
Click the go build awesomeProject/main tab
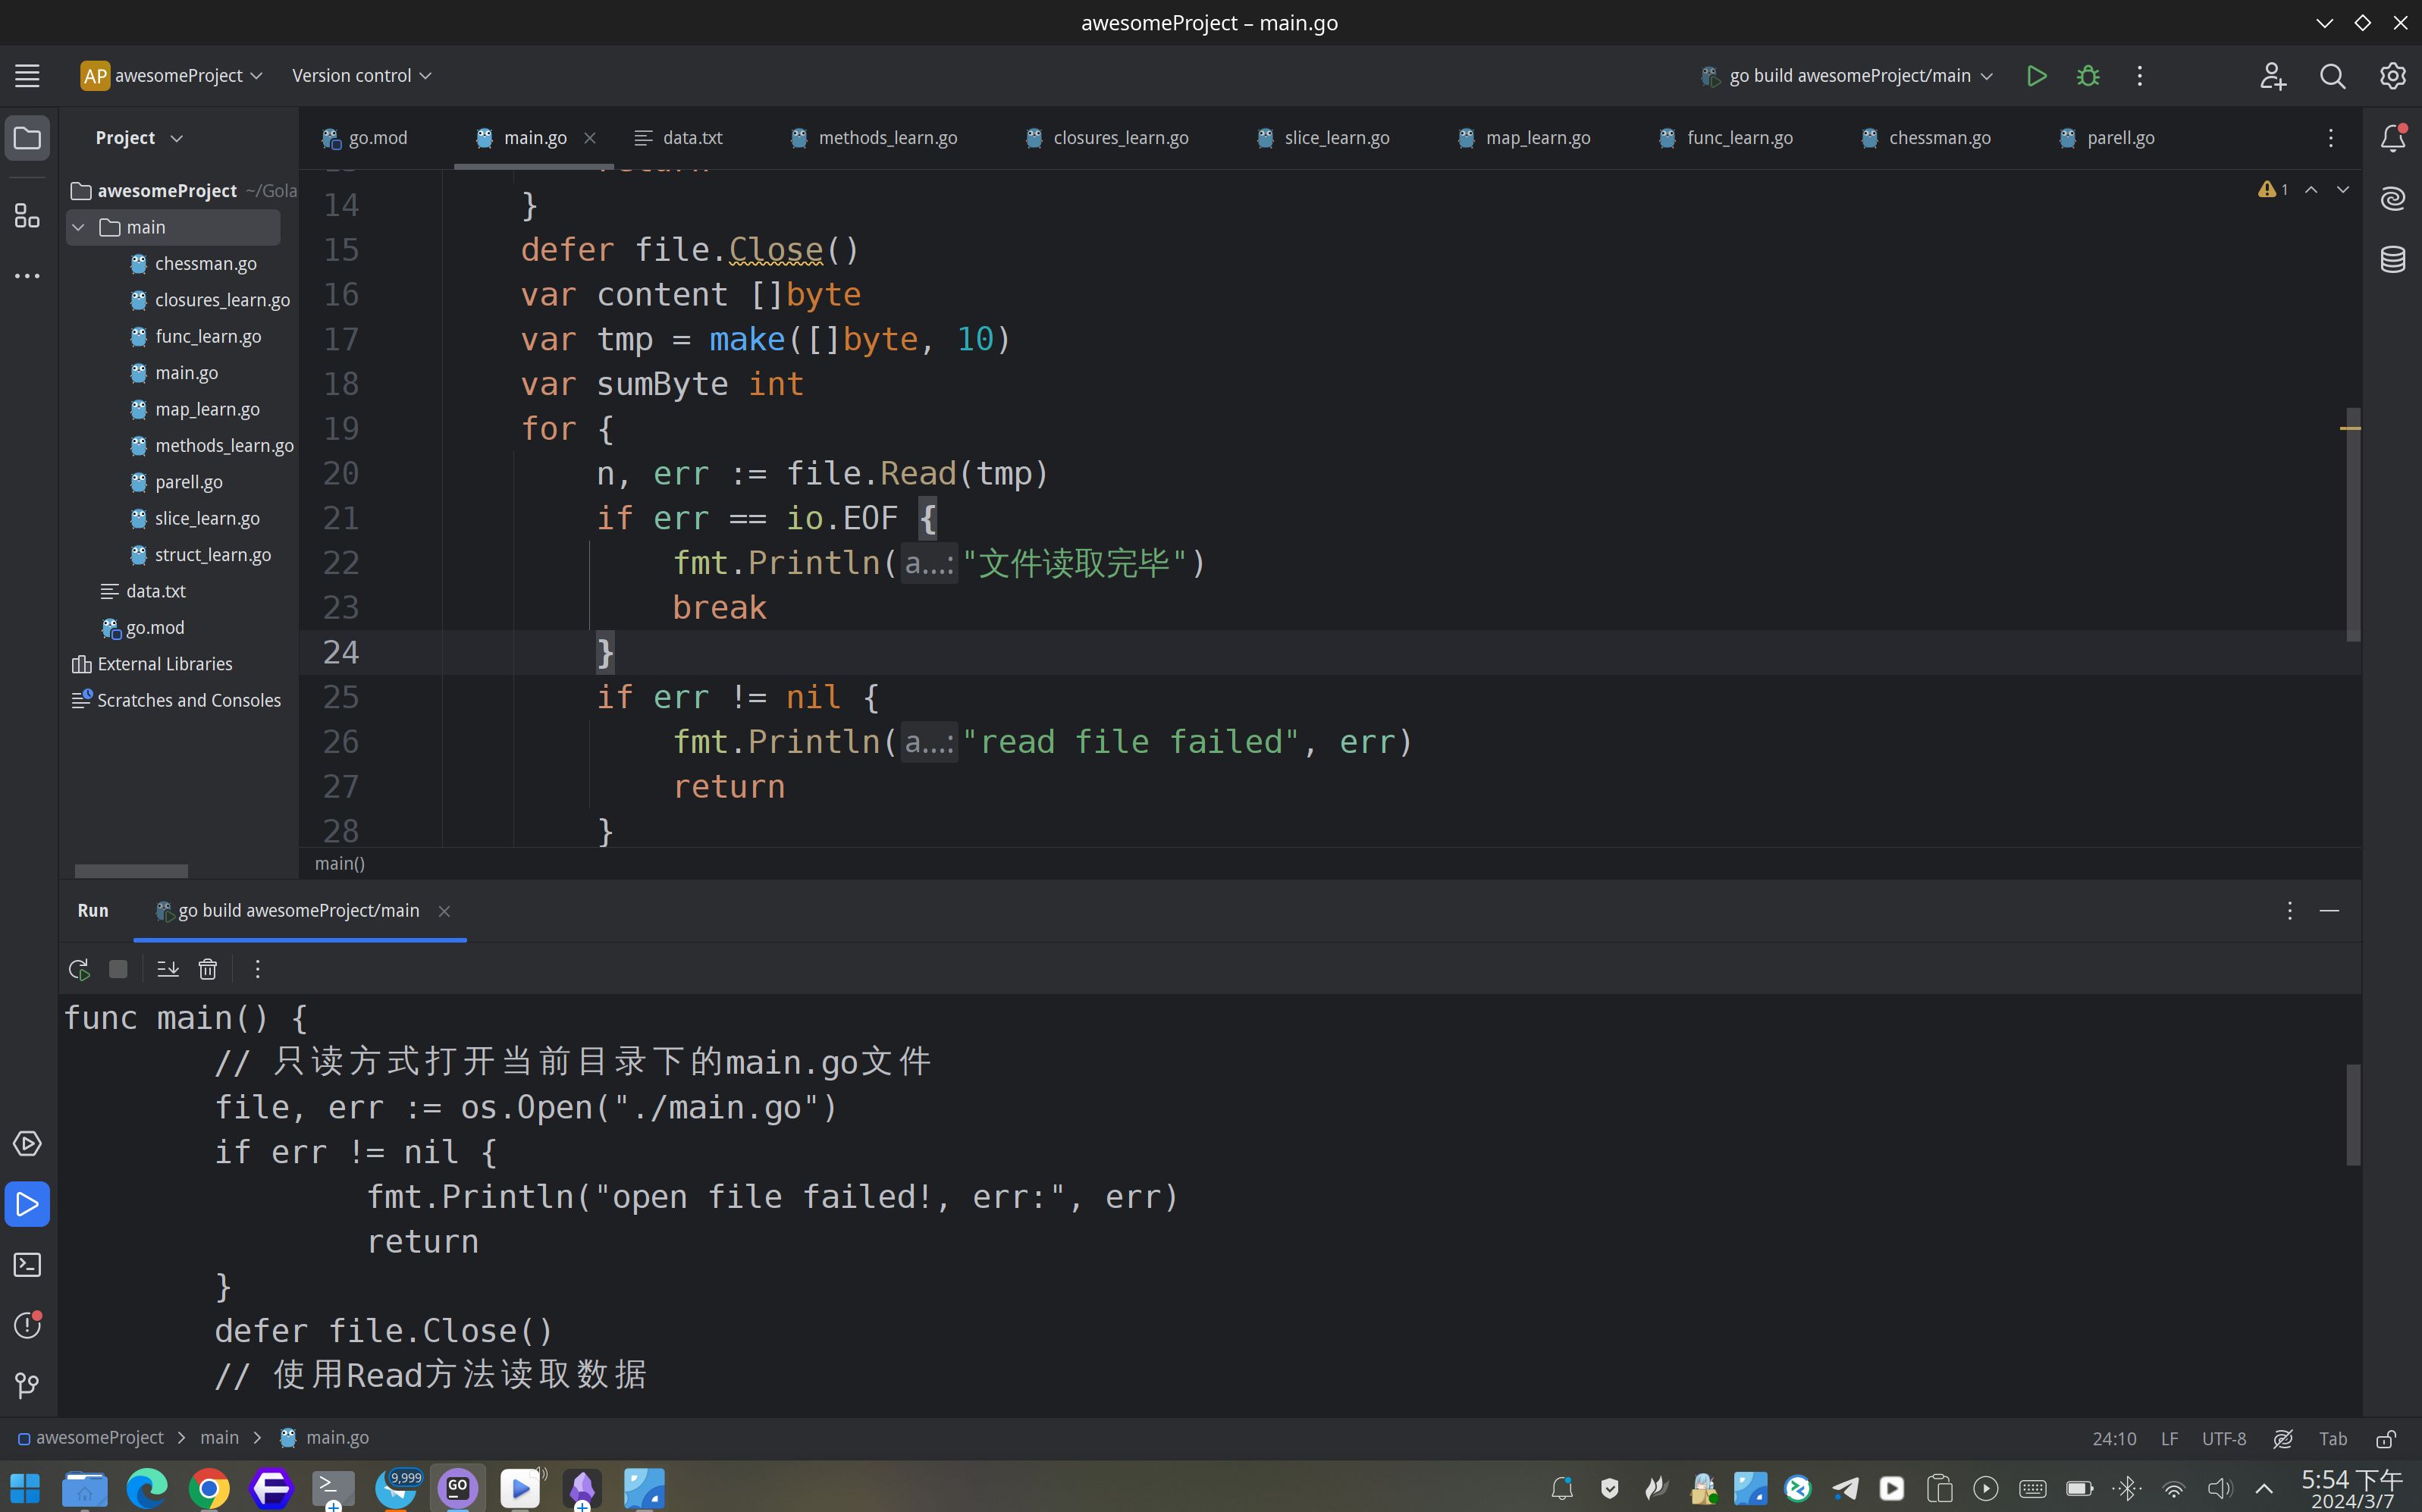[300, 909]
